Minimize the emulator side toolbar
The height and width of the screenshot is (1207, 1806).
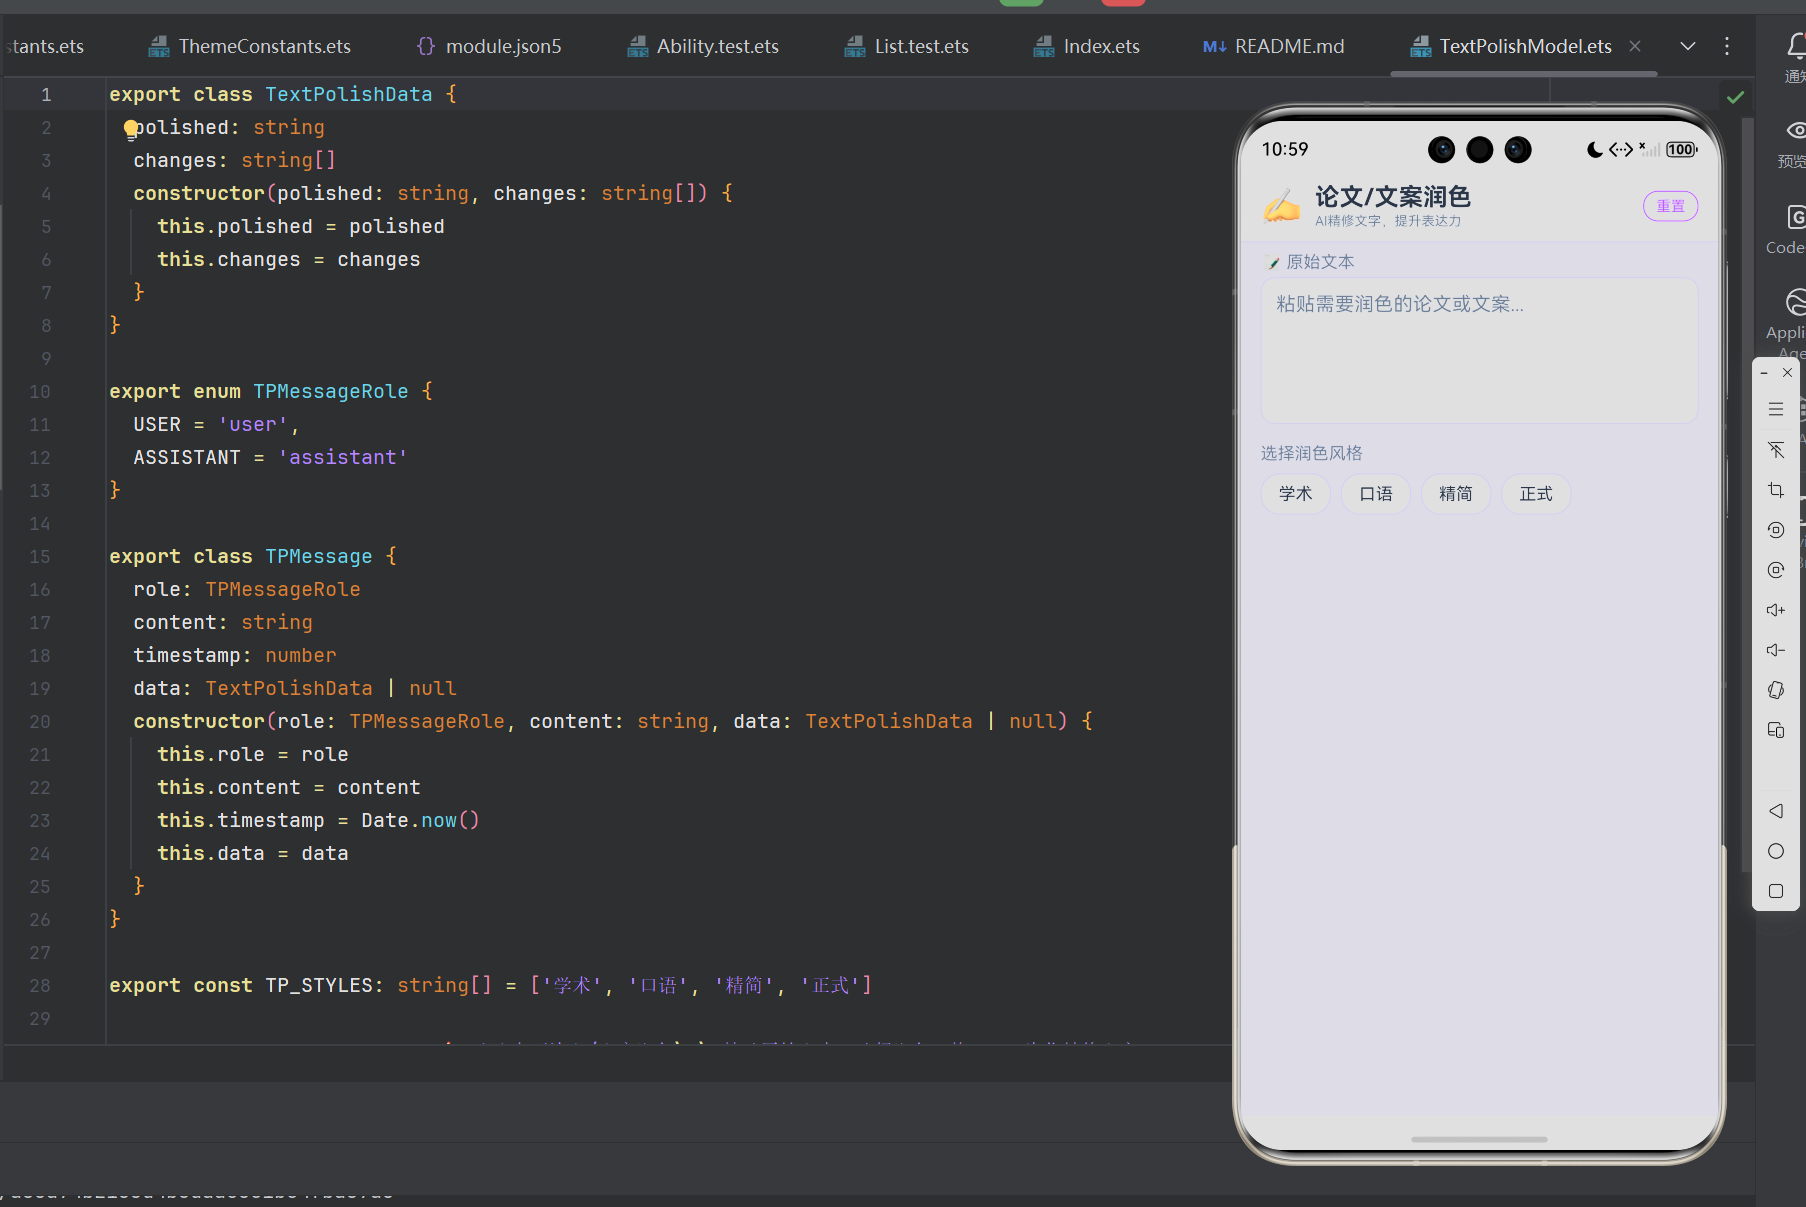tap(1764, 373)
